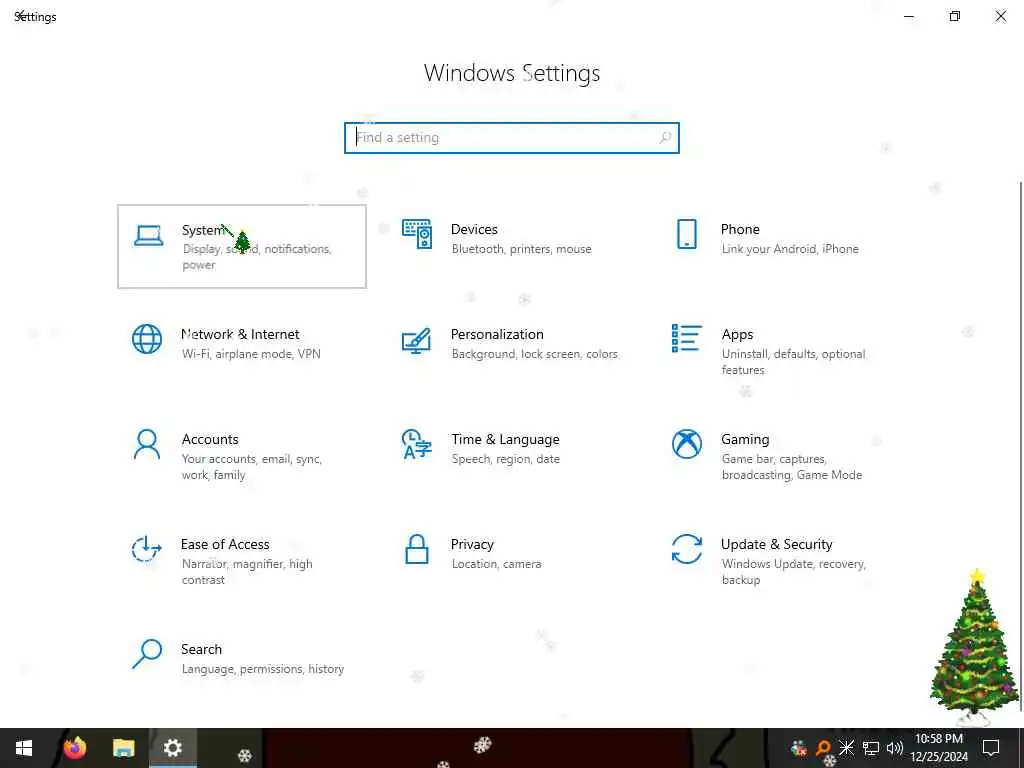The width and height of the screenshot is (1024, 768).
Task: Open the Gaming heading link
Action: tap(745, 440)
